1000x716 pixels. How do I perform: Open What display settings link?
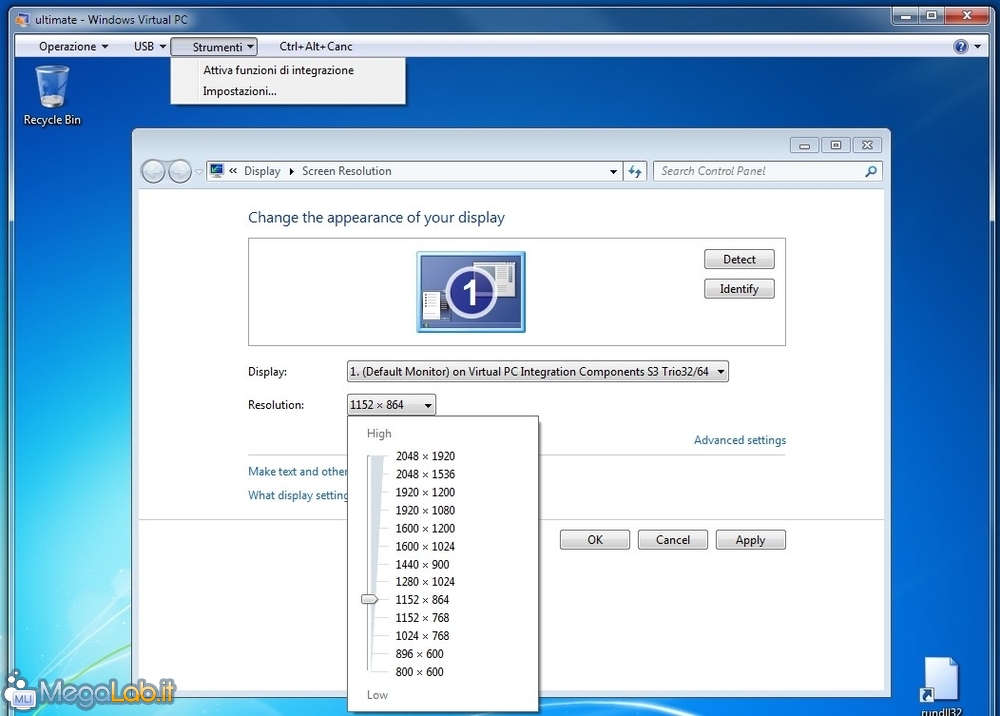pyautogui.click(x=298, y=495)
